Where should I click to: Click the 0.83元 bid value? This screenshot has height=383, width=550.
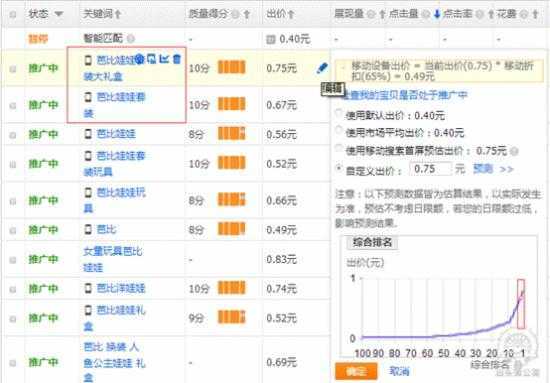tap(281, 259)
